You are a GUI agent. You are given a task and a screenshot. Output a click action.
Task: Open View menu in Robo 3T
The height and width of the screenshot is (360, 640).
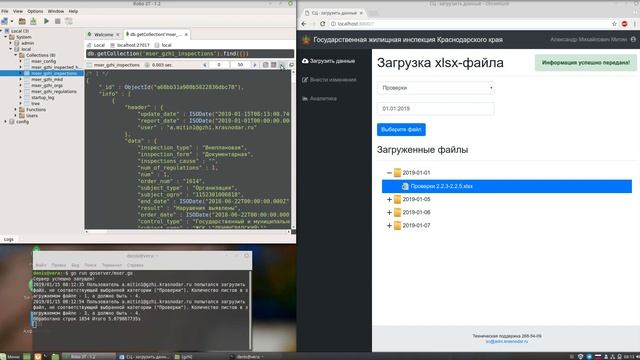click(18, 11)
